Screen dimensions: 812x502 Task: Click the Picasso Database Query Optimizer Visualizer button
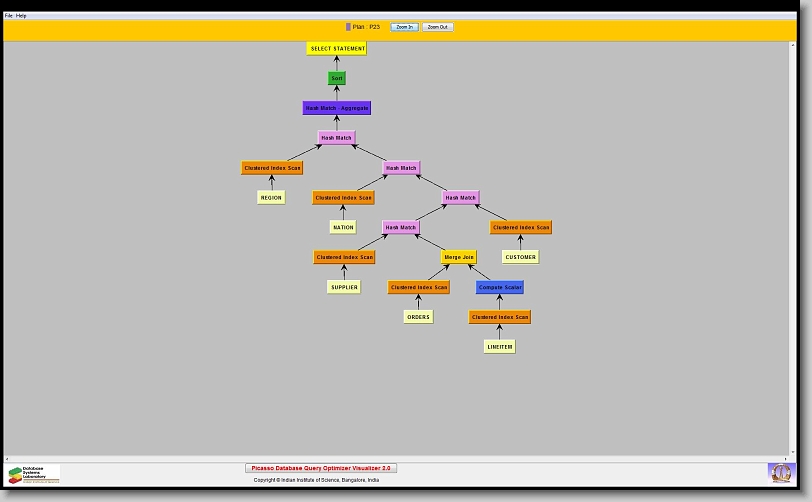(321, 468)
